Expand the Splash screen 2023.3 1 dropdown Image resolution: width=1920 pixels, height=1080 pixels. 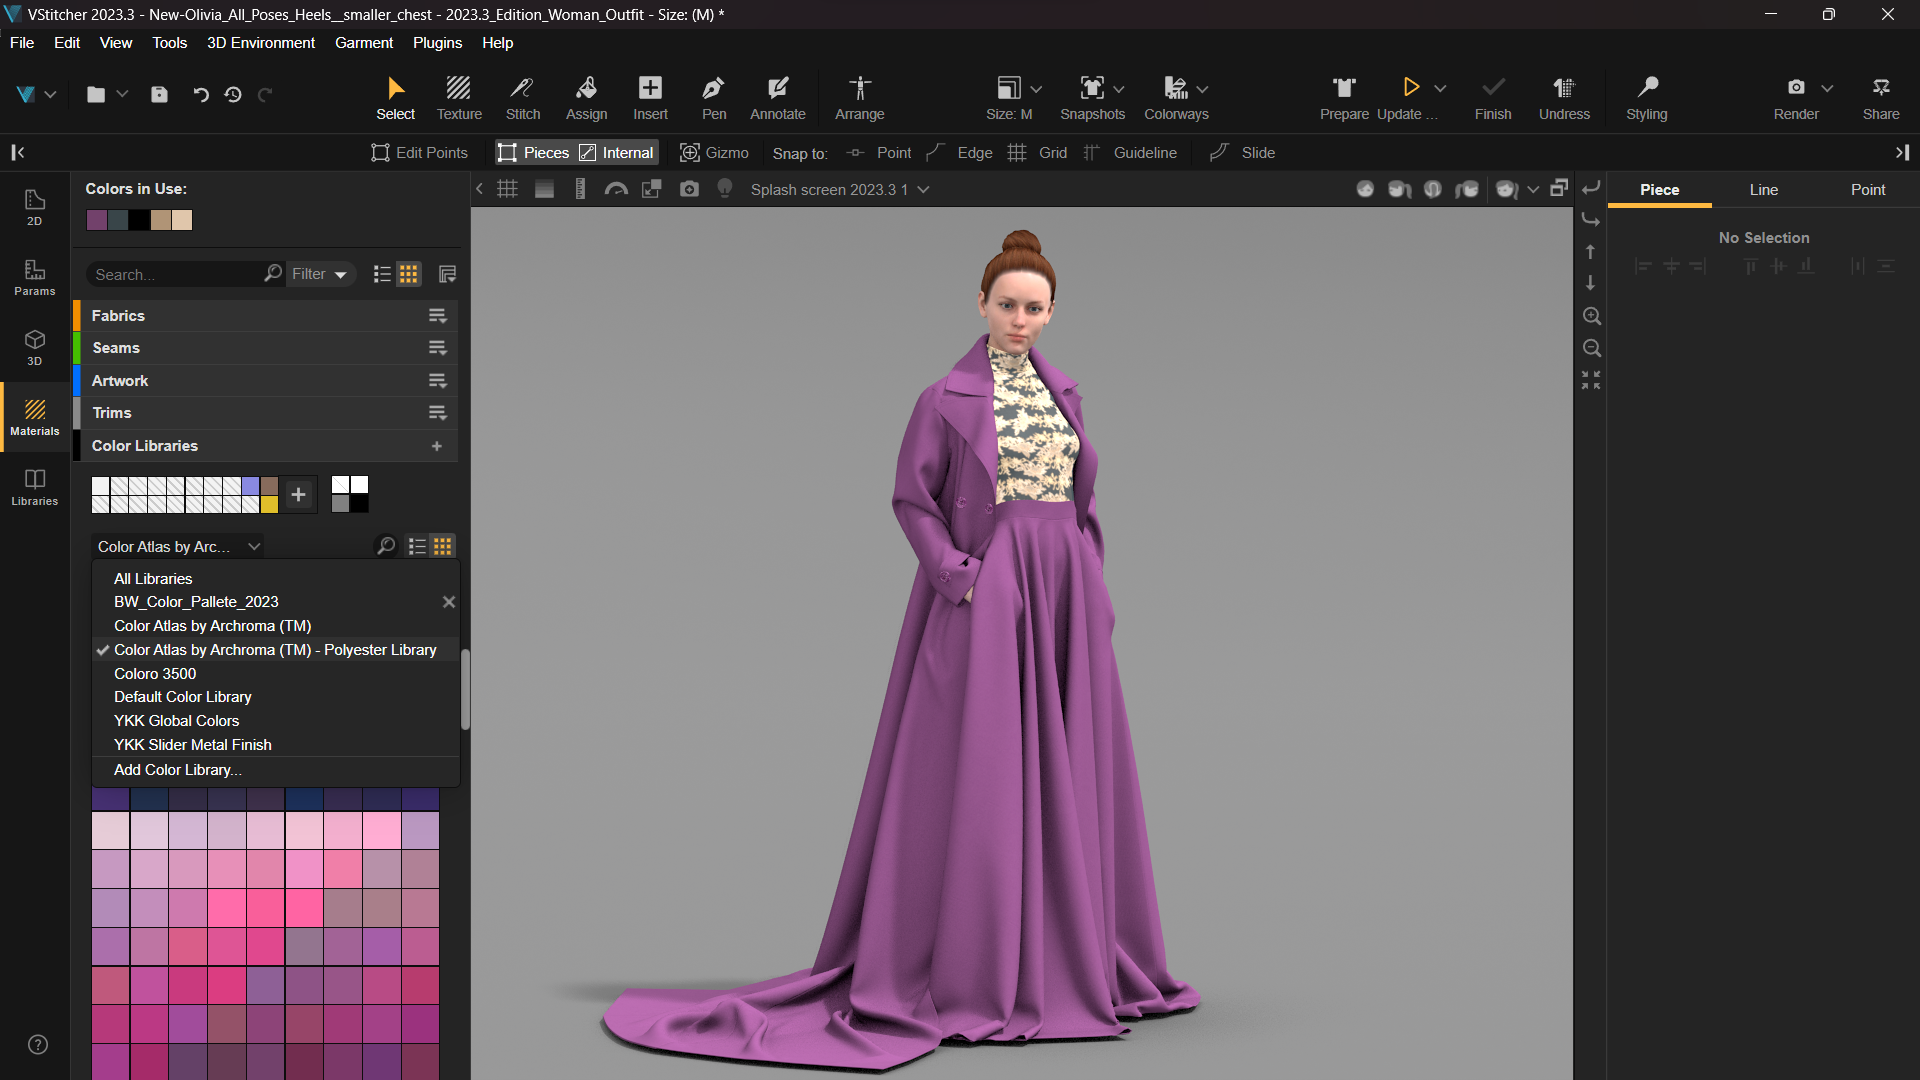[x=923, y=190]
